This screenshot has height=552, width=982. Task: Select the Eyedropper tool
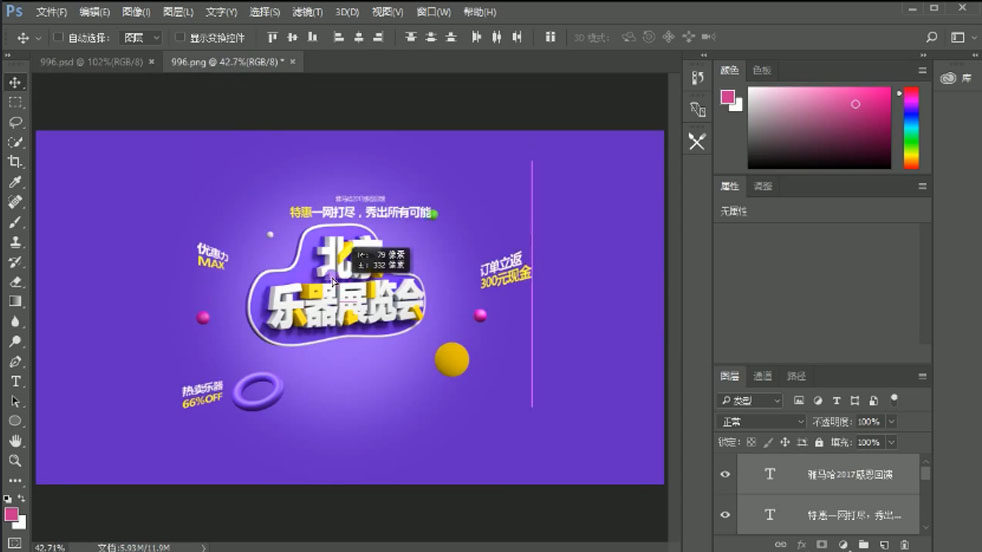(15, 182)
